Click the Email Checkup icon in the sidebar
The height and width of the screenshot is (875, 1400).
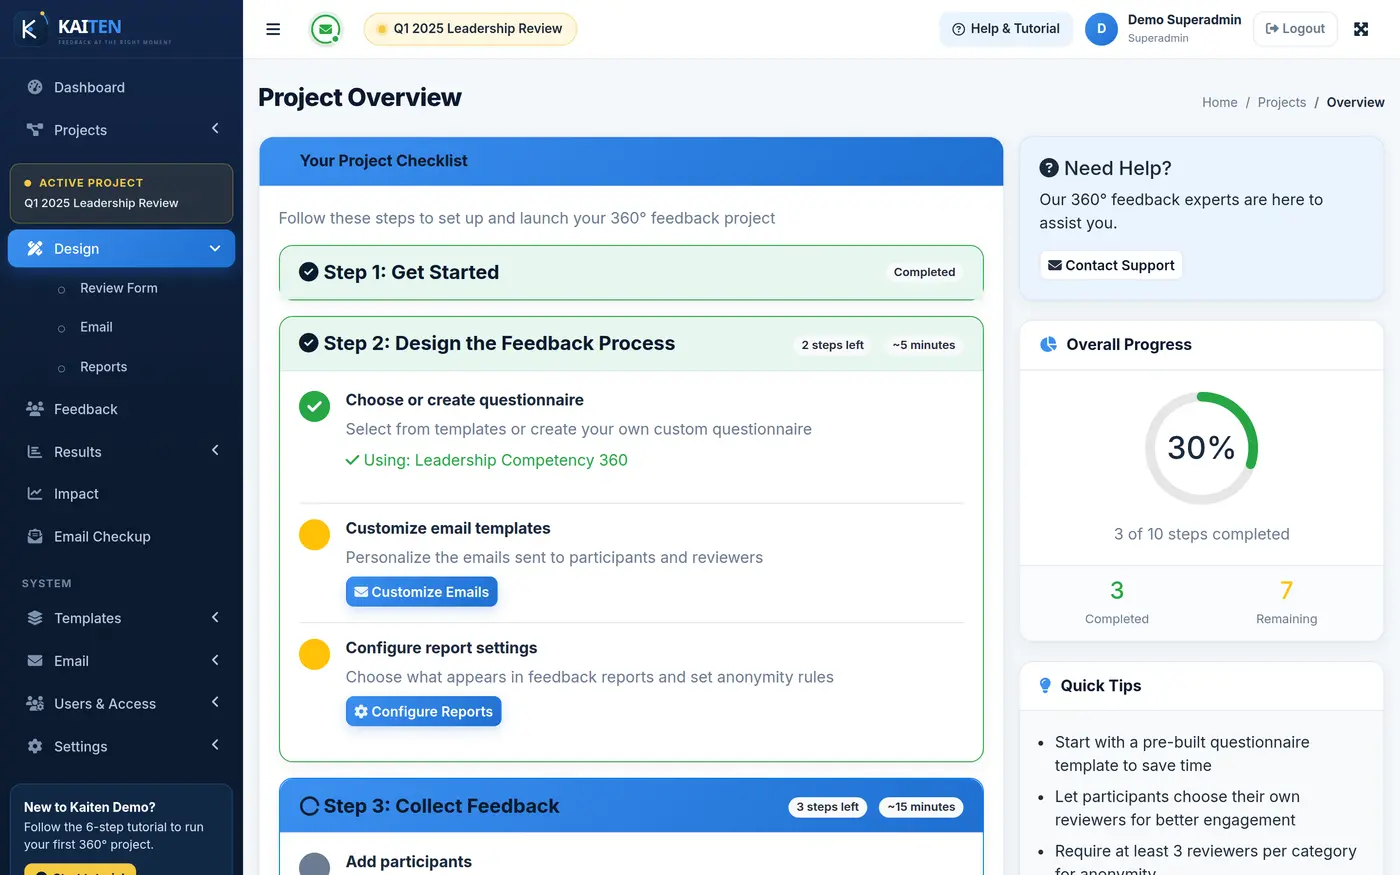point(35,537)
